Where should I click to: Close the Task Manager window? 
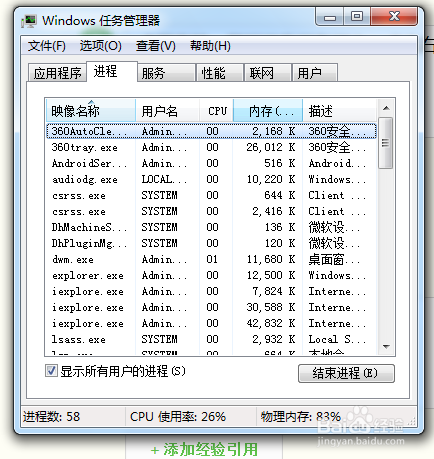394,17
